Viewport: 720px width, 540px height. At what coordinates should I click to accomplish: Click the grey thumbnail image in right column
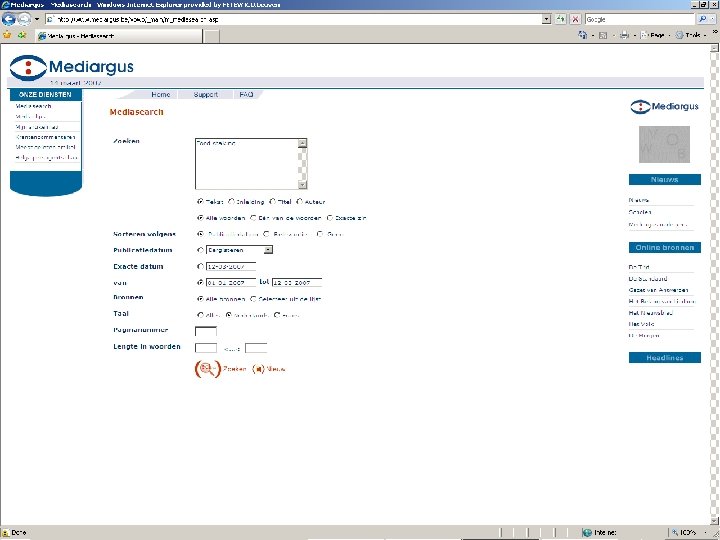point(664,144)
